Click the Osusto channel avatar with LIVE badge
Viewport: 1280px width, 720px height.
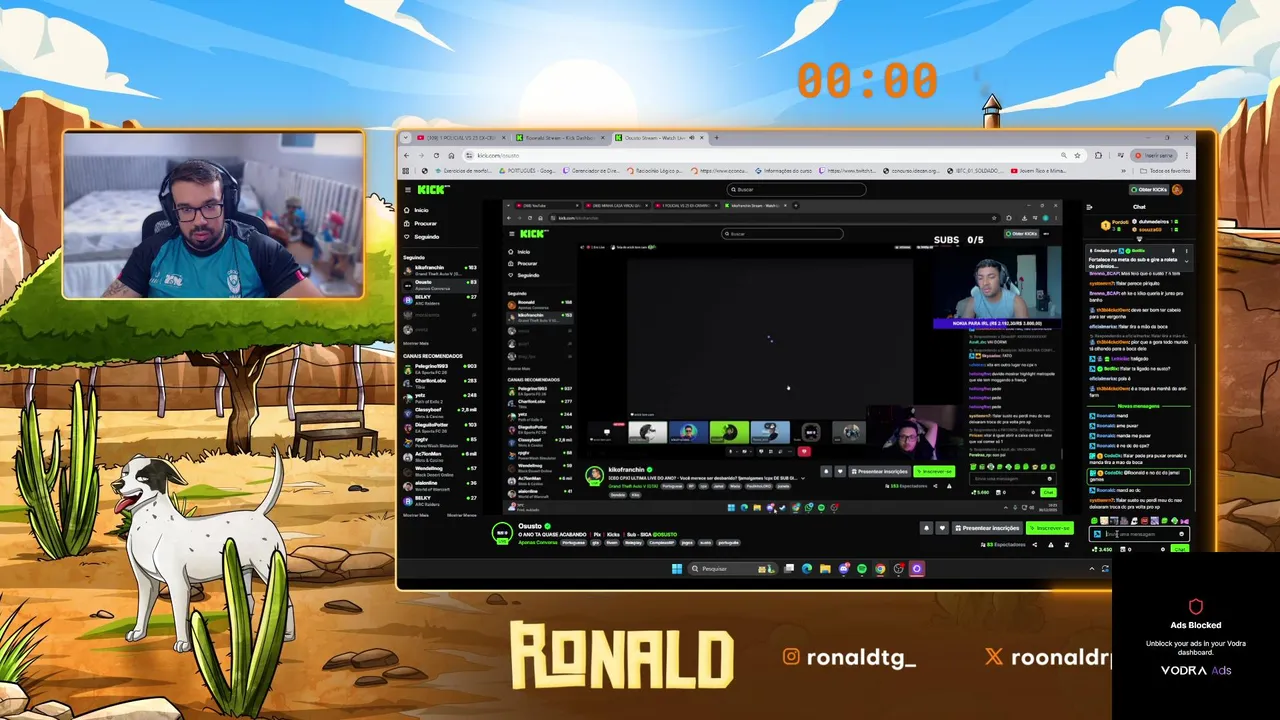500,534
